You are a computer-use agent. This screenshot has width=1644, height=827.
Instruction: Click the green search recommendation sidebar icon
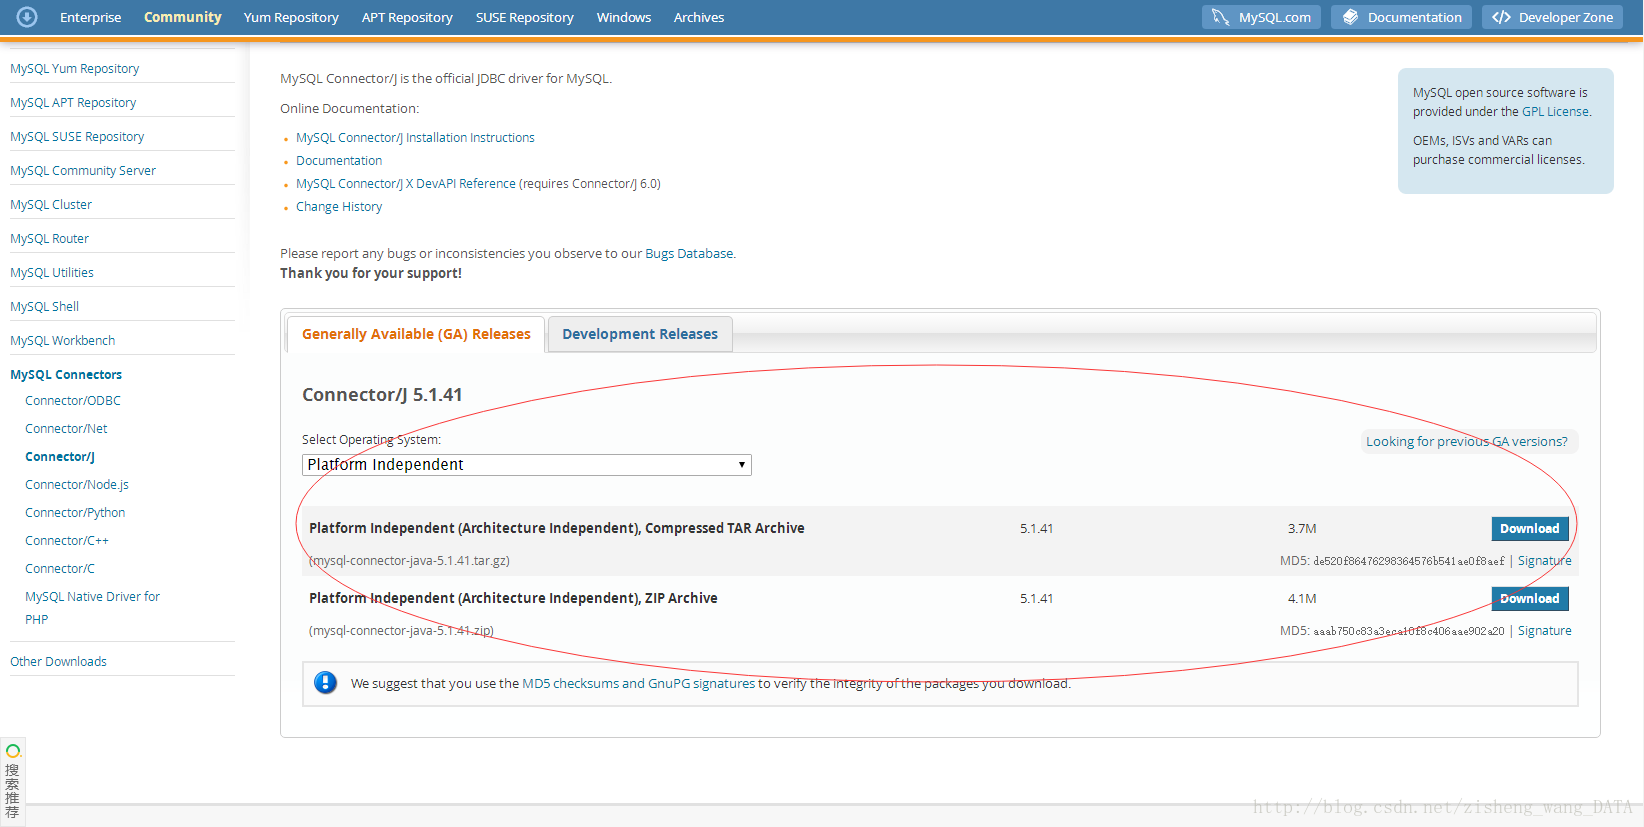click(x=13, y=751)
